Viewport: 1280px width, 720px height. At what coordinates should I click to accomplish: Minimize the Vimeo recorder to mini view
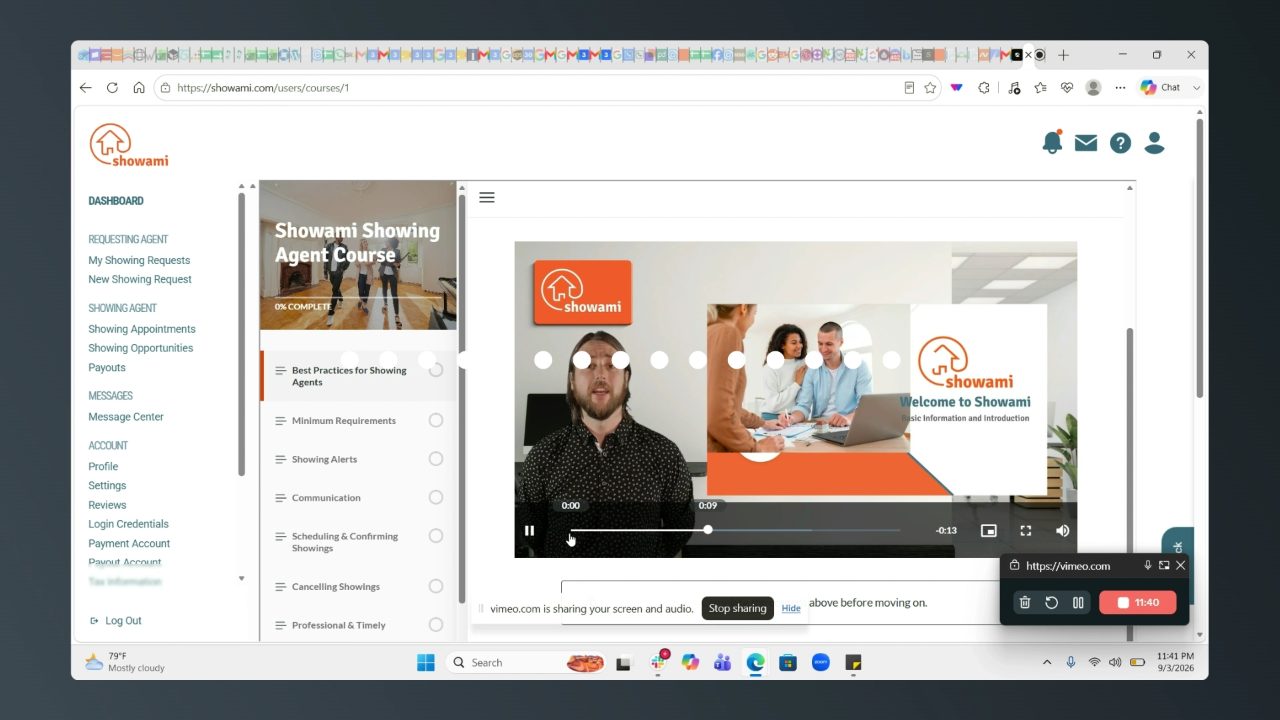[1164, 565]
